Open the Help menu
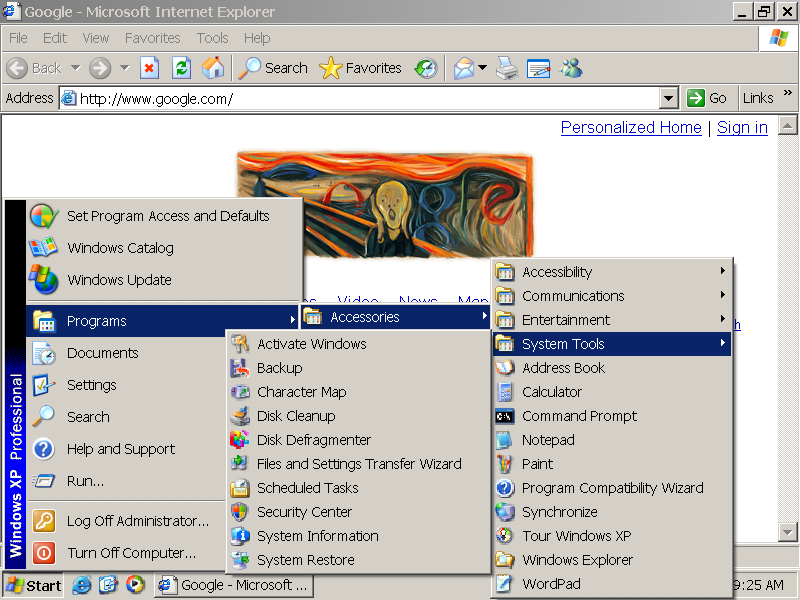 pos(257,38)
